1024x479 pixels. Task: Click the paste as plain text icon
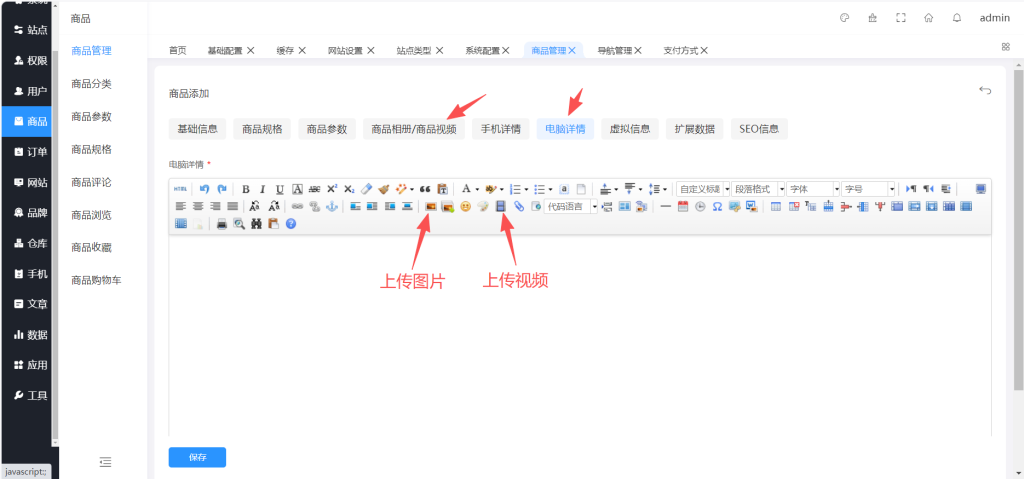point(442,189)
